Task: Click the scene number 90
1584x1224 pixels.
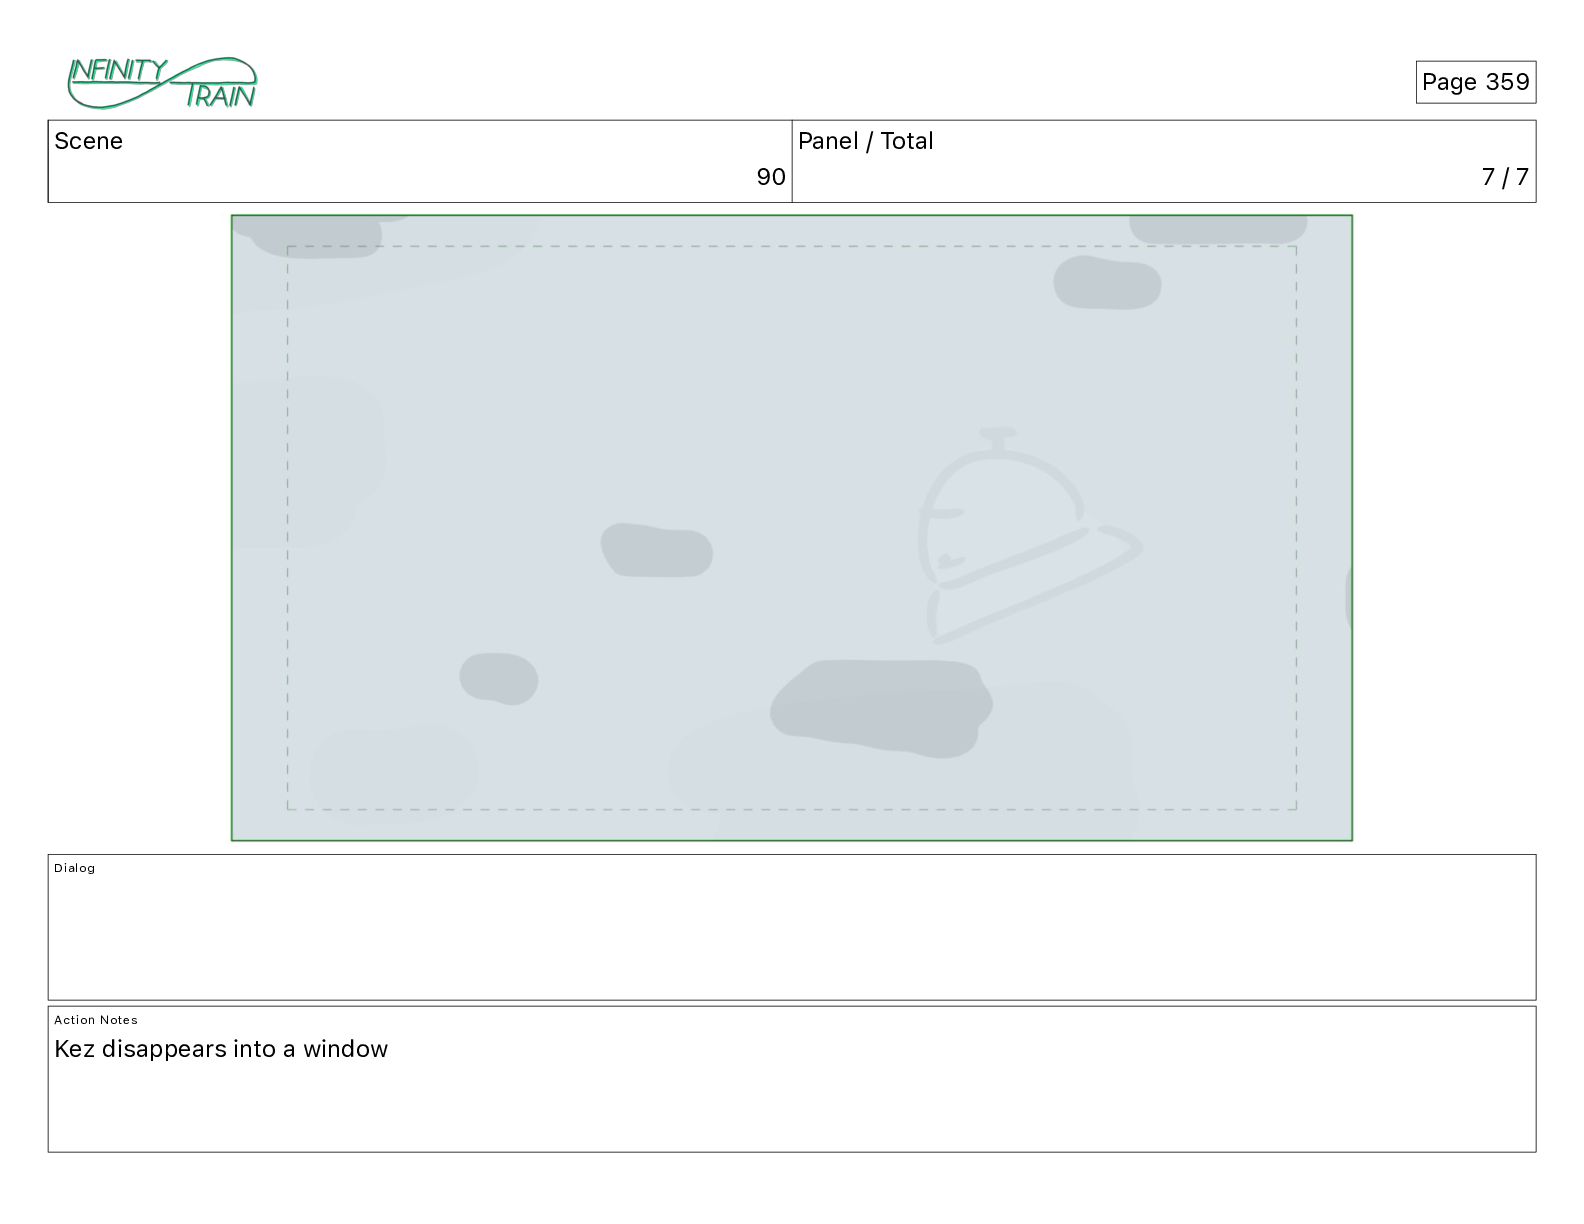Action: coord(770,177)
